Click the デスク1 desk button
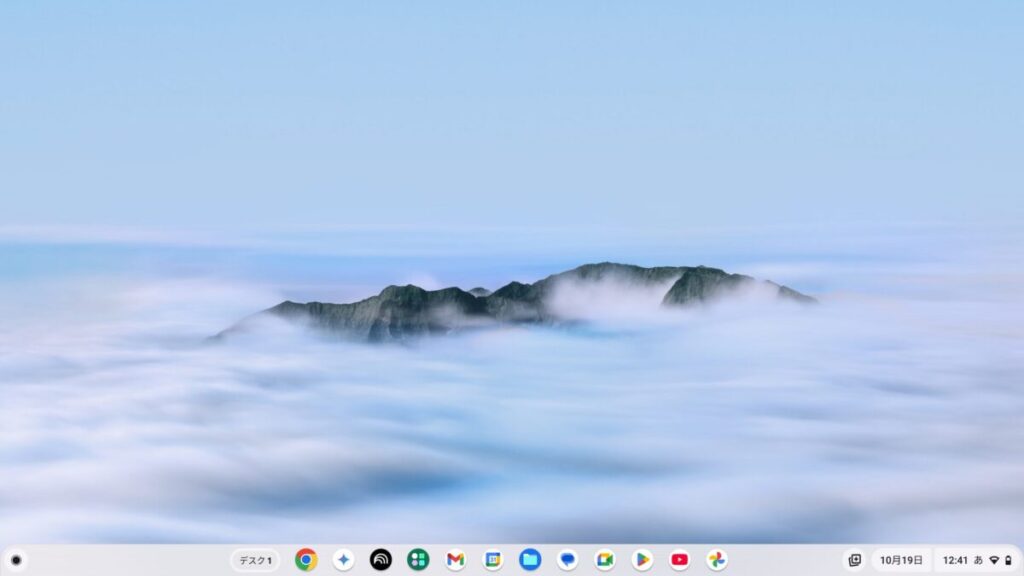Screen dimensions: 1024x576 (255, 560)
